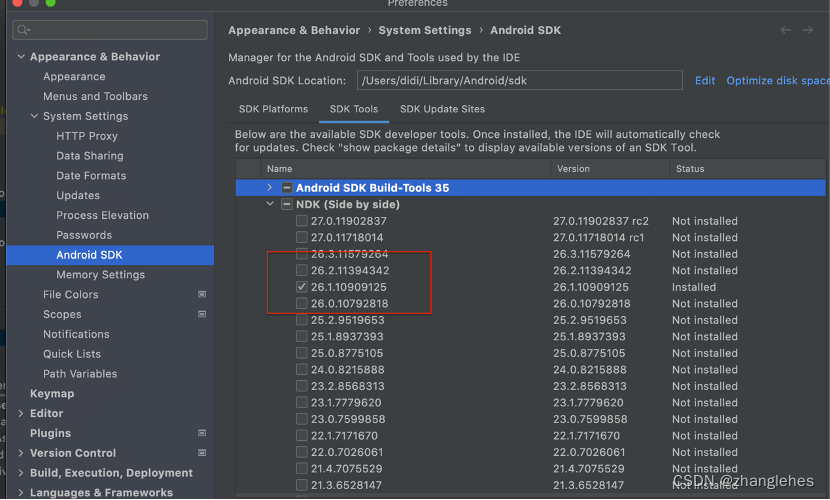The image size is (830, 500).
Task: Open Memory Settings page
Action: [x=101, y=275]
